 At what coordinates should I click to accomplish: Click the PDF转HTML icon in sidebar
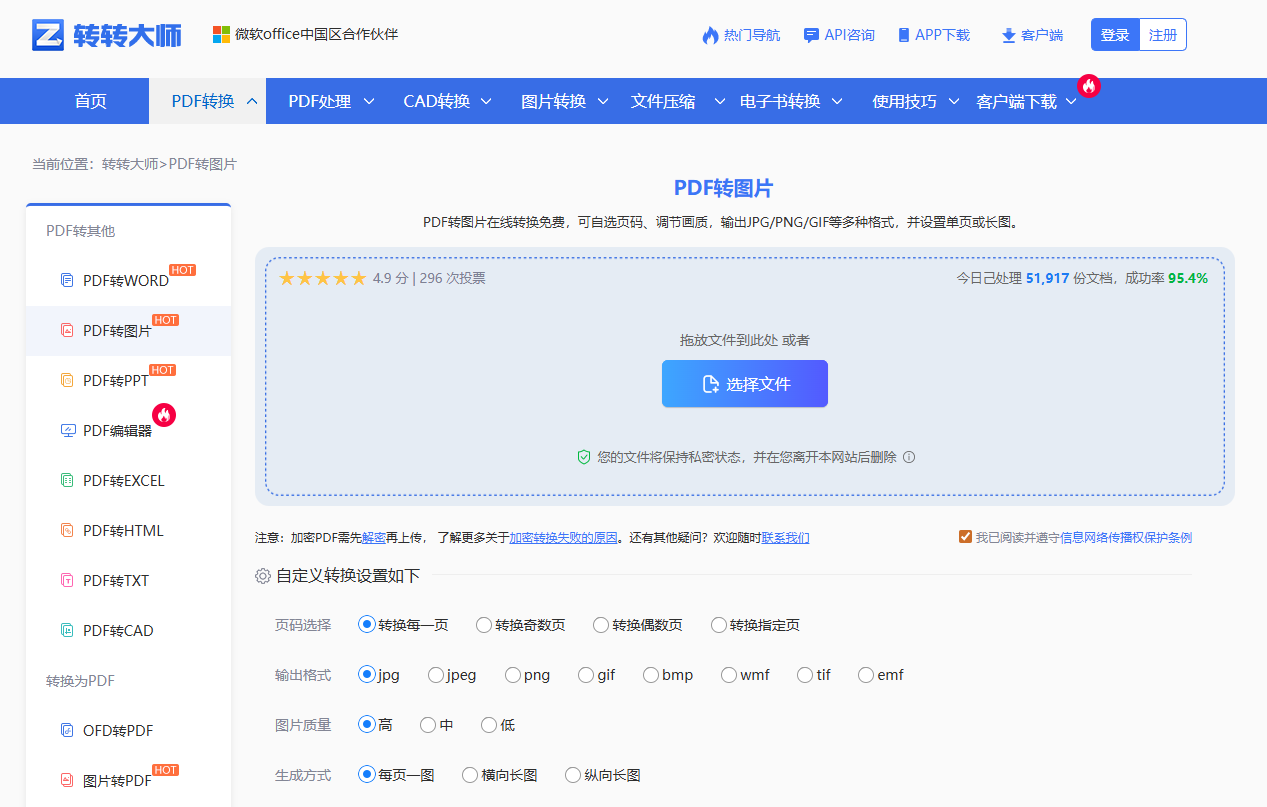pyautogui.click(x=68, y=530)
